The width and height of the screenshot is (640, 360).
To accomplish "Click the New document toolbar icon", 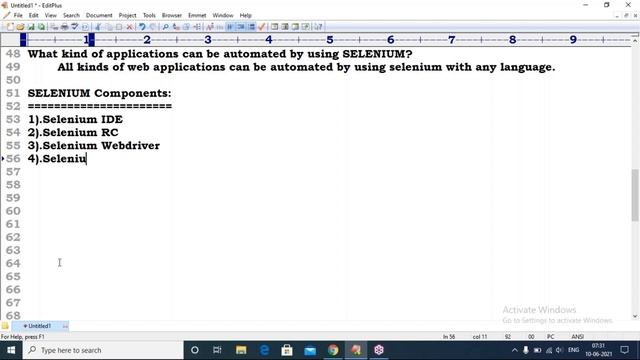I will click(x=10, y=27).
